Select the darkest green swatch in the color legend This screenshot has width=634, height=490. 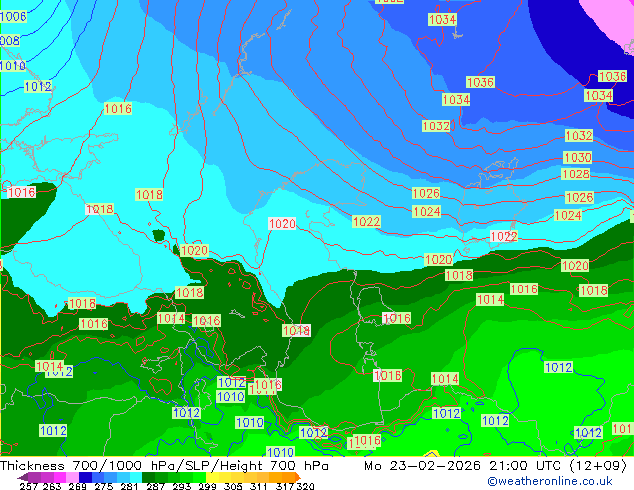coord(148,477)
